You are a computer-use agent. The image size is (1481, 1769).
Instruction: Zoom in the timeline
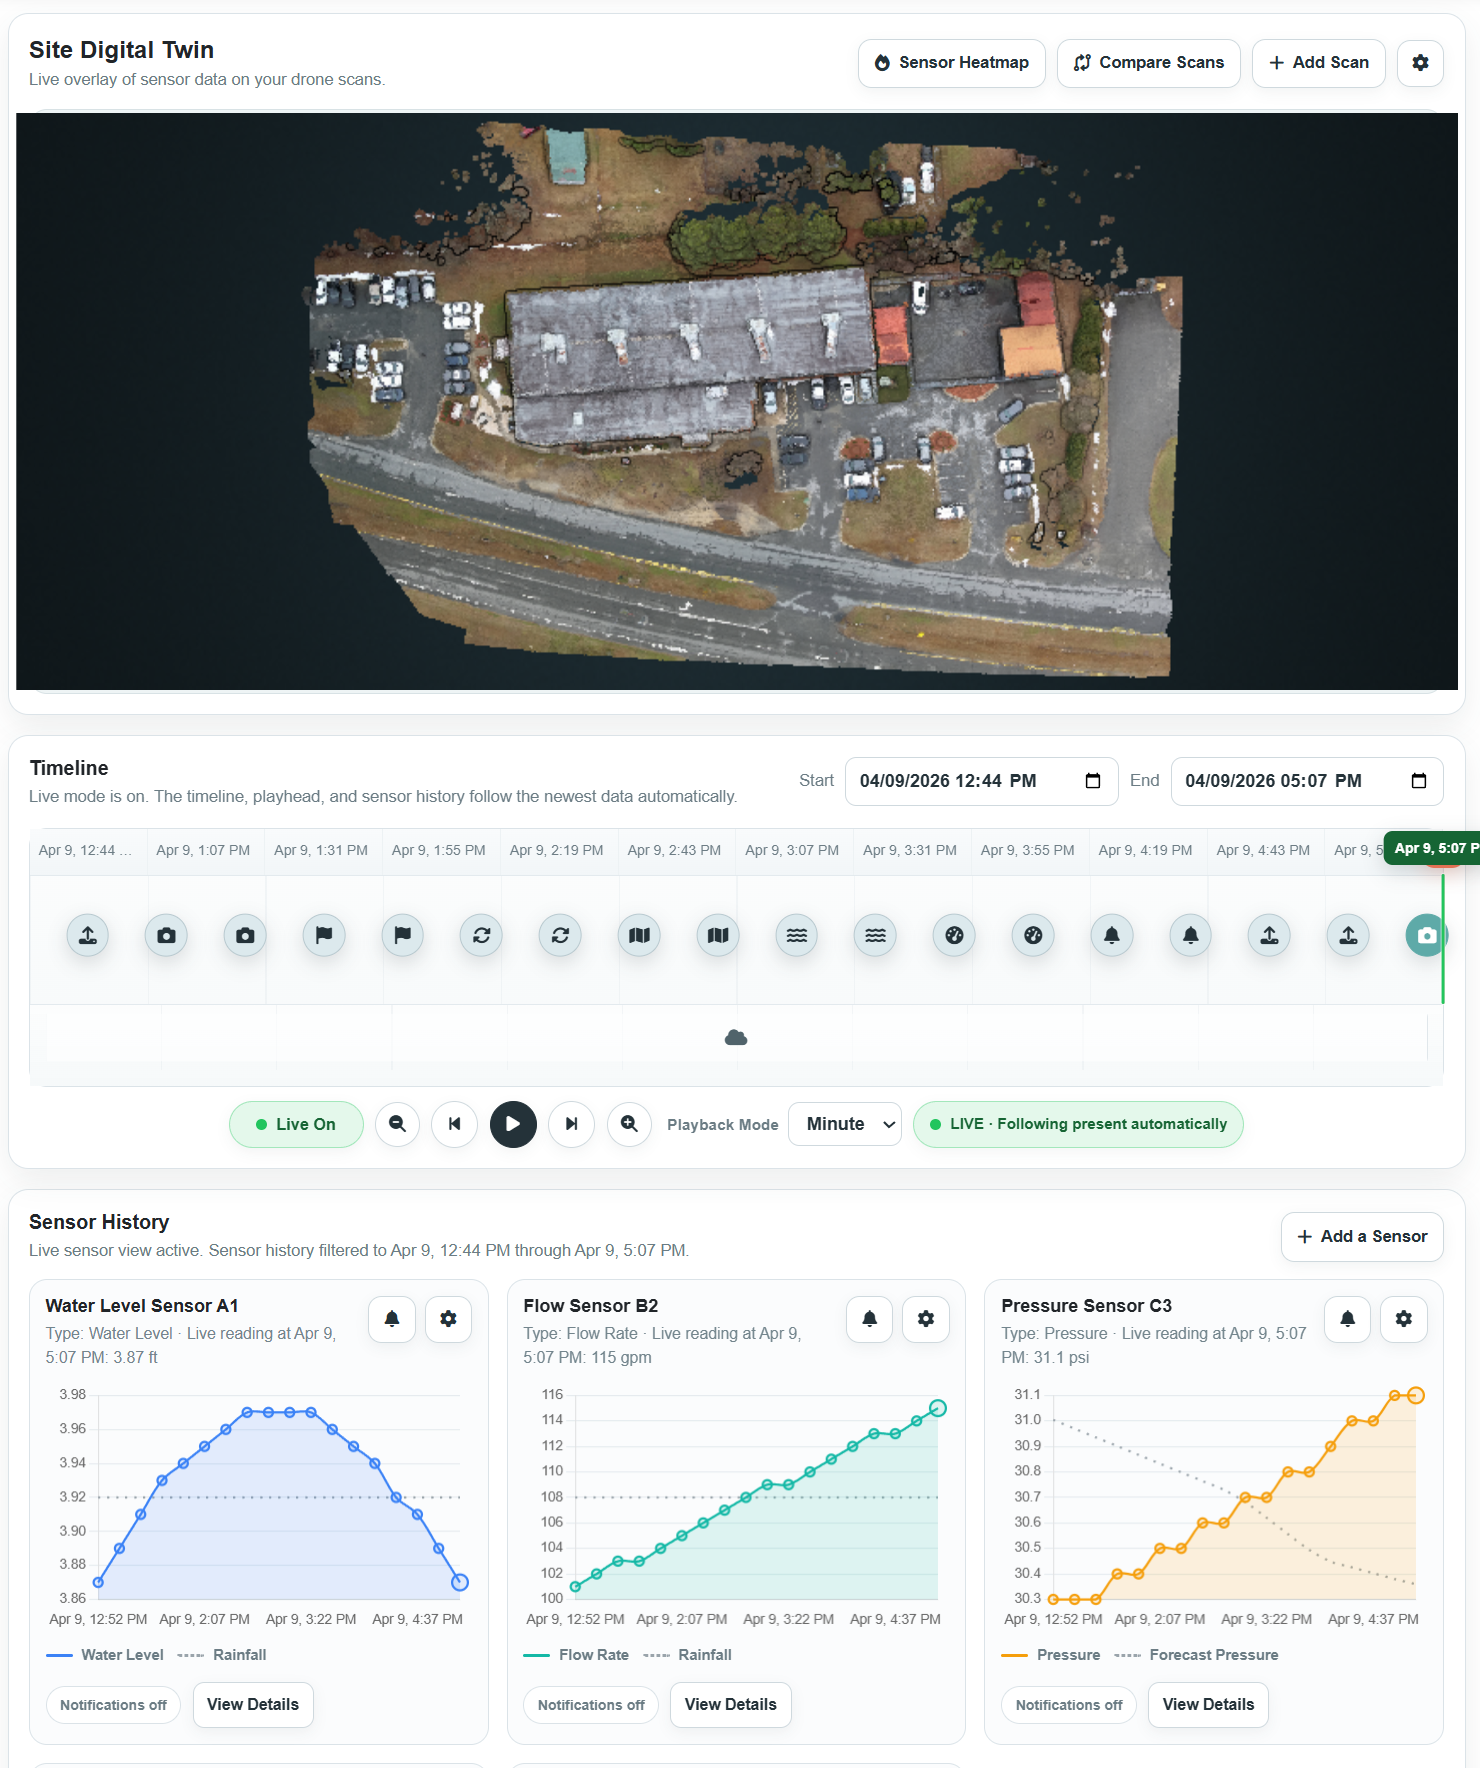pyautogui.click(x=629, y=1124)
